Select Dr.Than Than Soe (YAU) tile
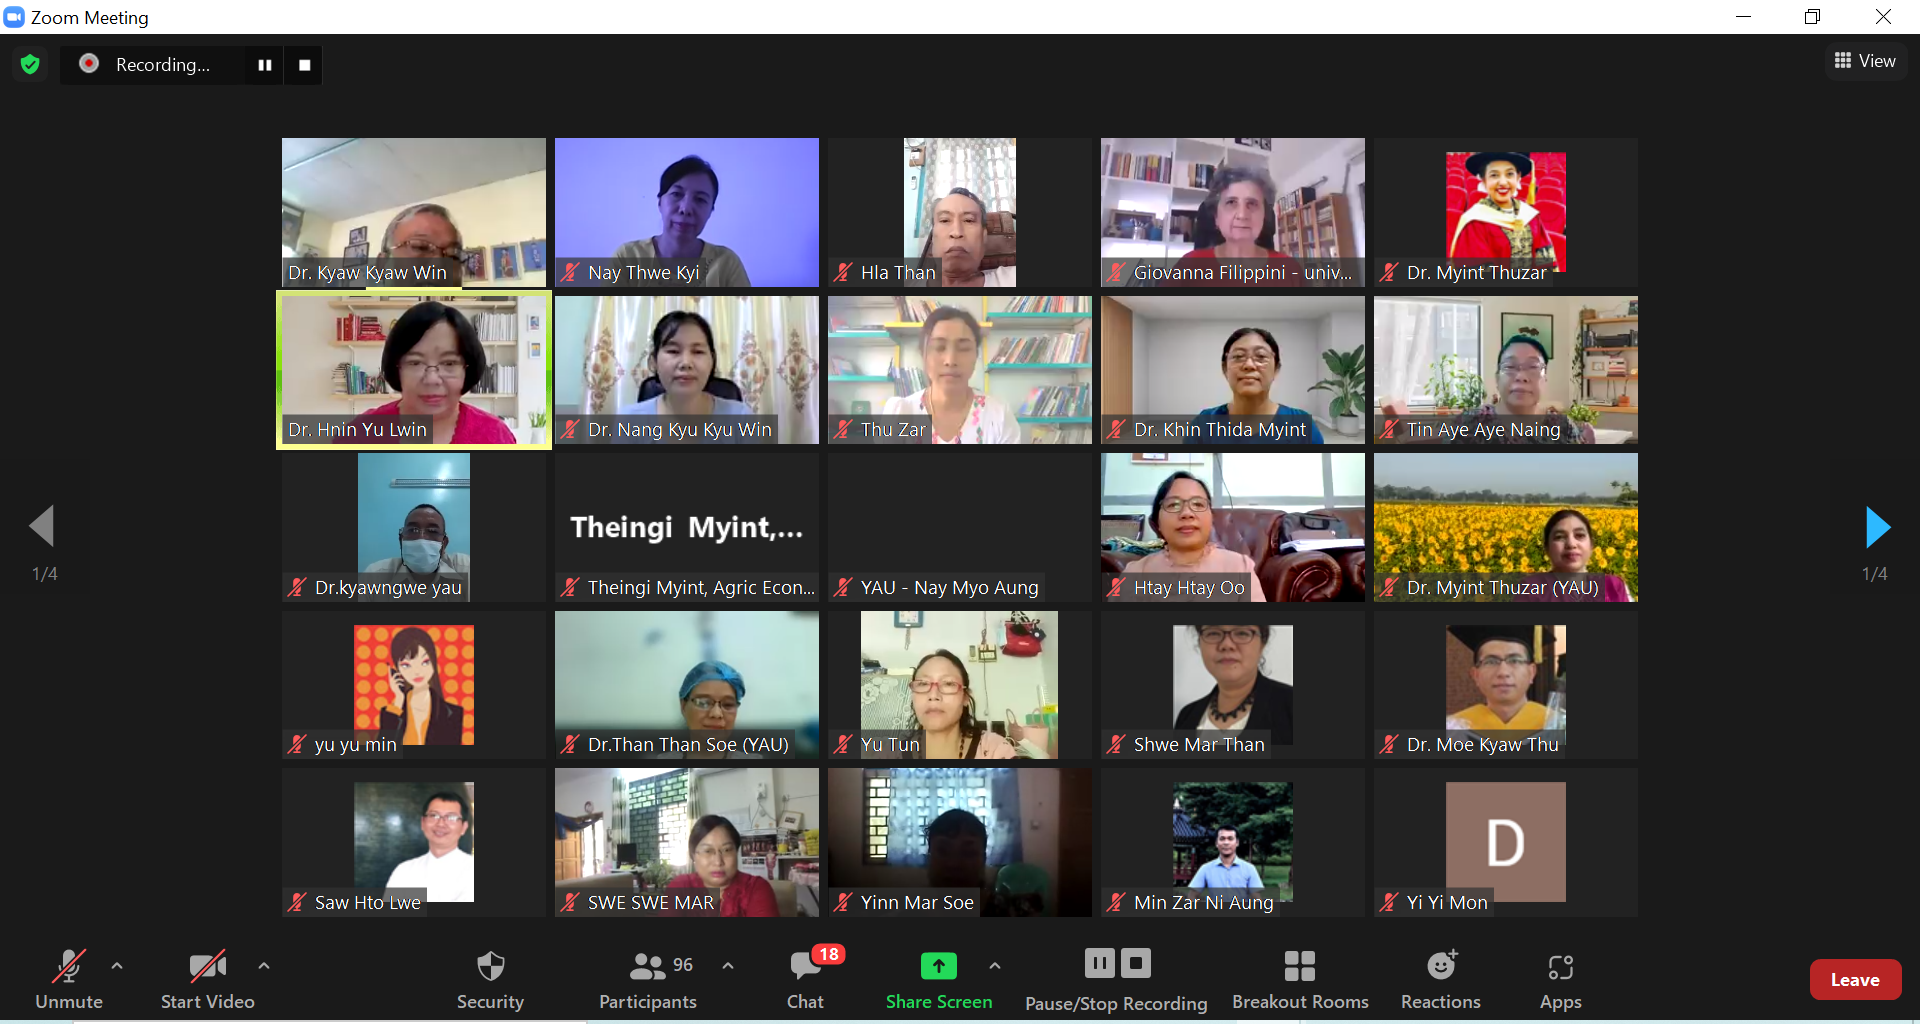The width and height of the screenshot is (1924, 1024). pyautogui.click(x=686, y=685)
